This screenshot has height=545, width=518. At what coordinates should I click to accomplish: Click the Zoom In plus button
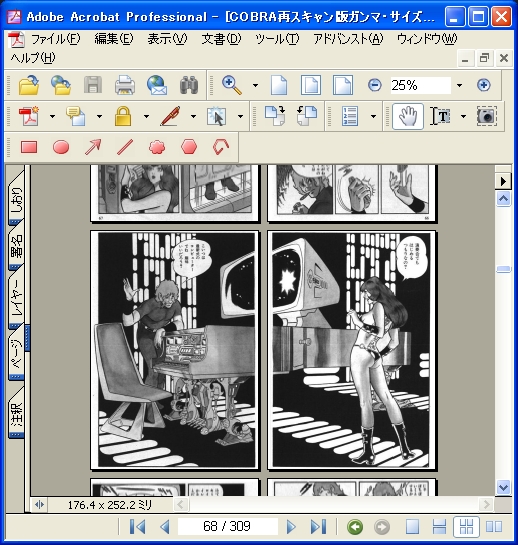click(x=484, y=85)
